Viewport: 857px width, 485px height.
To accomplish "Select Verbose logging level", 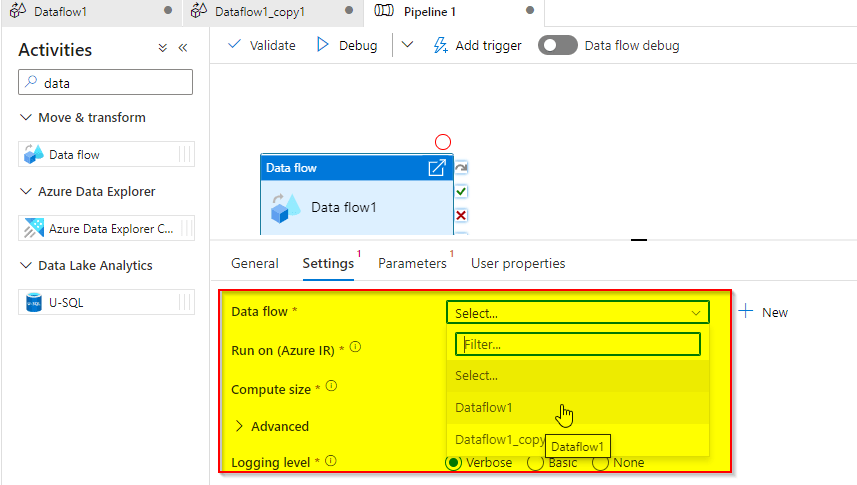I will (453, 463).
